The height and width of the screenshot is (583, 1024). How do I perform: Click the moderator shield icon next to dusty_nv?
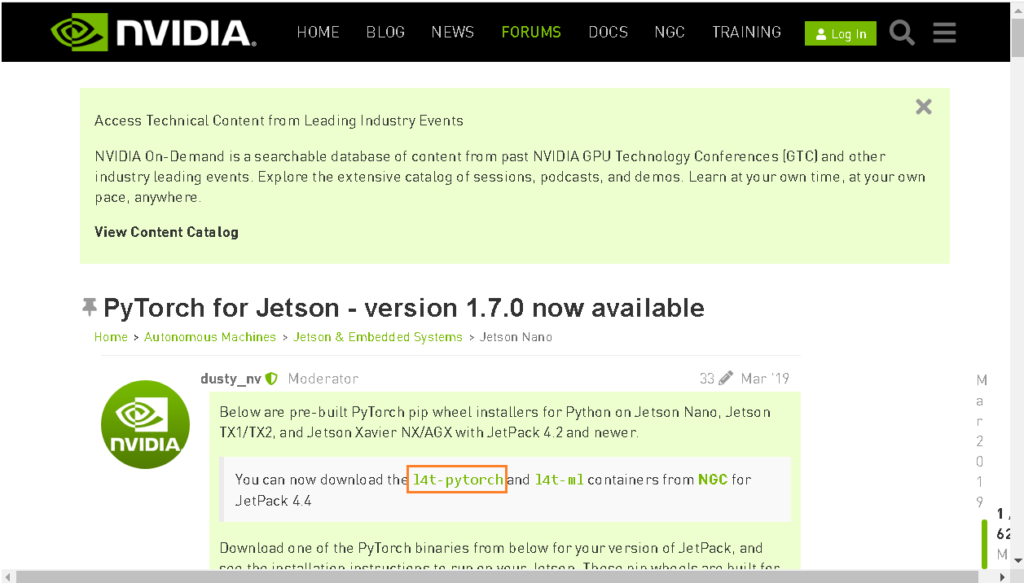pos(270,378)
